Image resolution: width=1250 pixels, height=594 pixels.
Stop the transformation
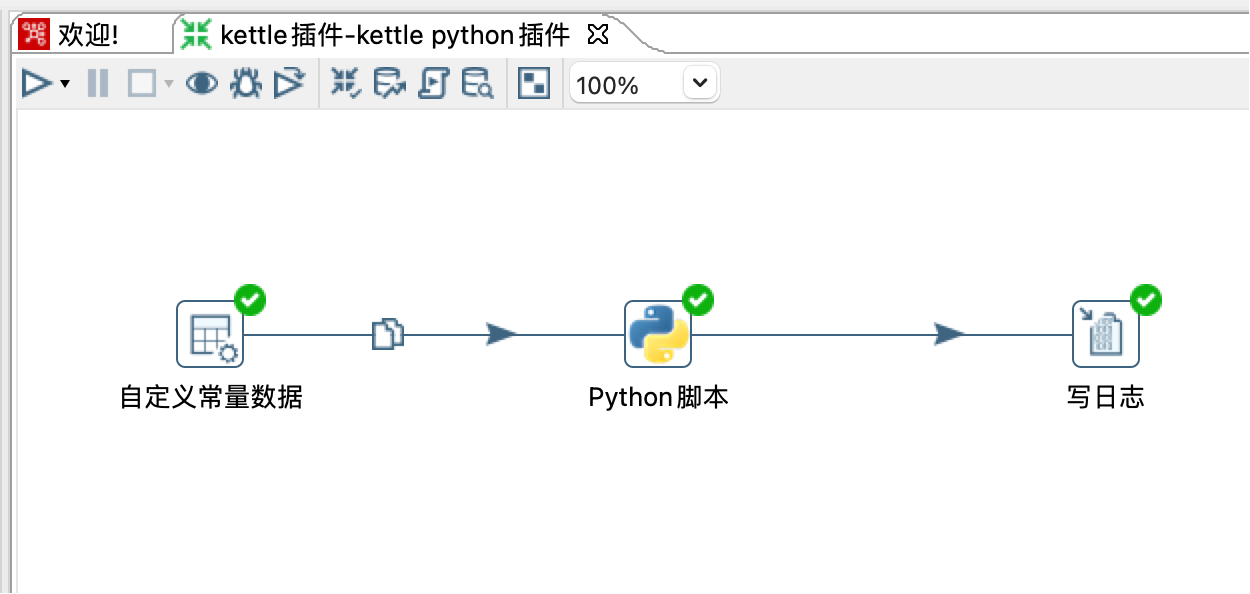[142, 84]
